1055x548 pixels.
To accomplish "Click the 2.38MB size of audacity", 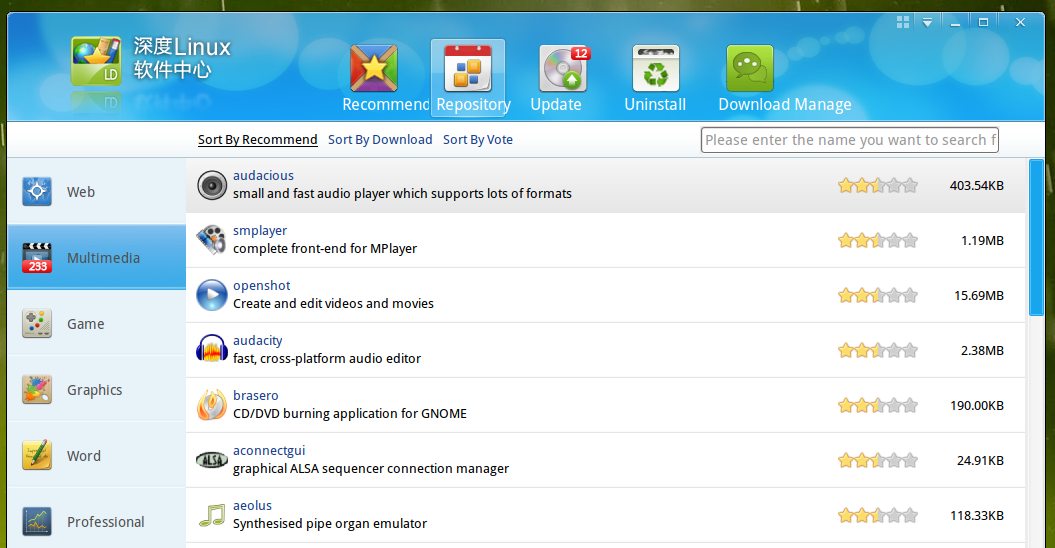I will click(x=982, y=350).
